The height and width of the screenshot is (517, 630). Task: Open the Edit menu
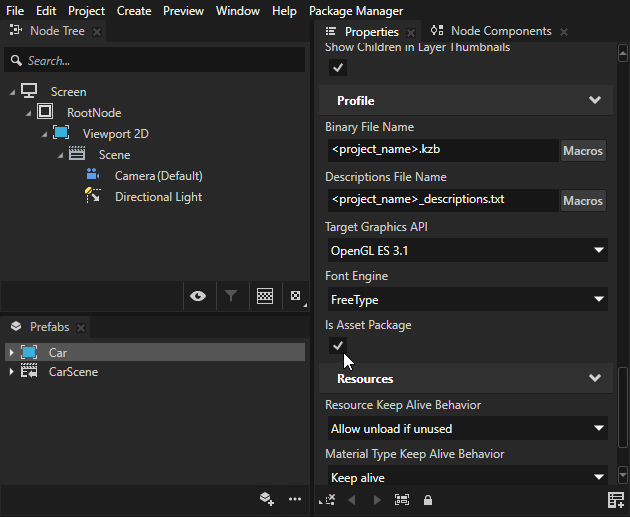tap(46, 11)
